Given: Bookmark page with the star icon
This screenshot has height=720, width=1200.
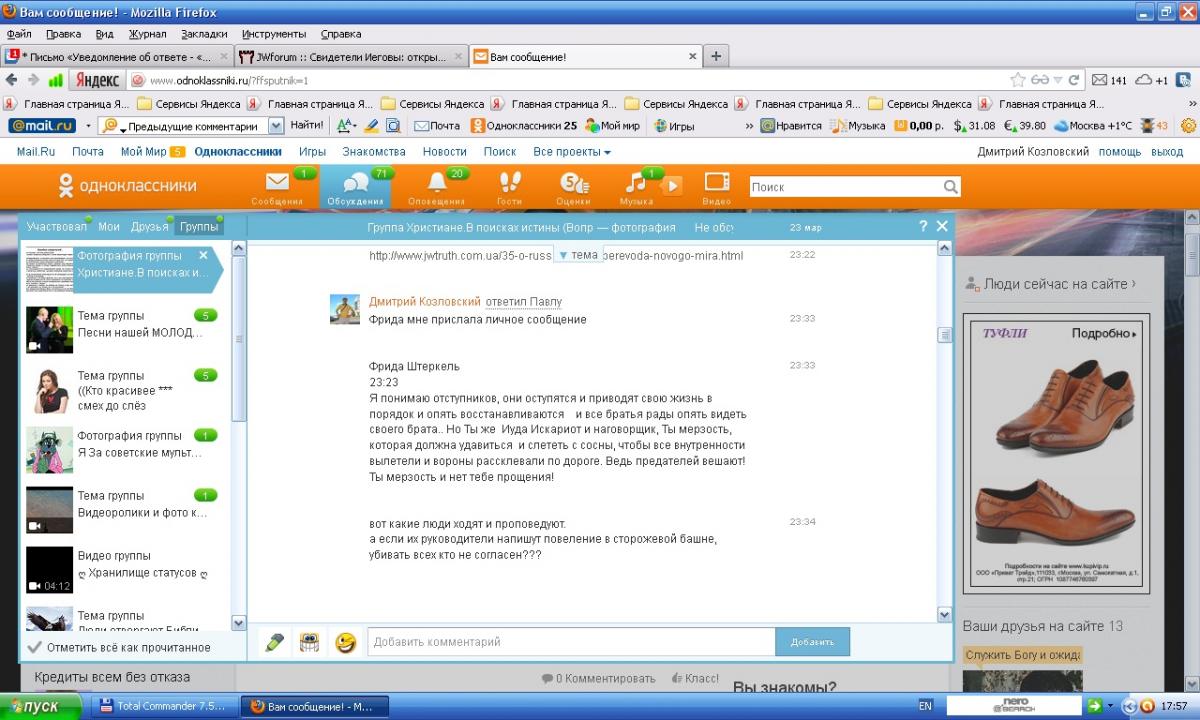Looking at the screenshot, I should pyautogui.click(x=1018, y=80).
